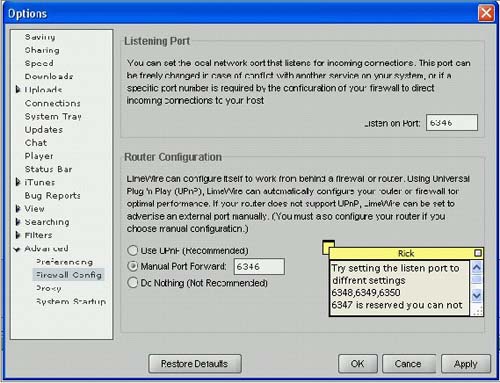The width and height of the screenshot is (500, 383).
Task: Select the View tree item label
Action: coord(34,209)
